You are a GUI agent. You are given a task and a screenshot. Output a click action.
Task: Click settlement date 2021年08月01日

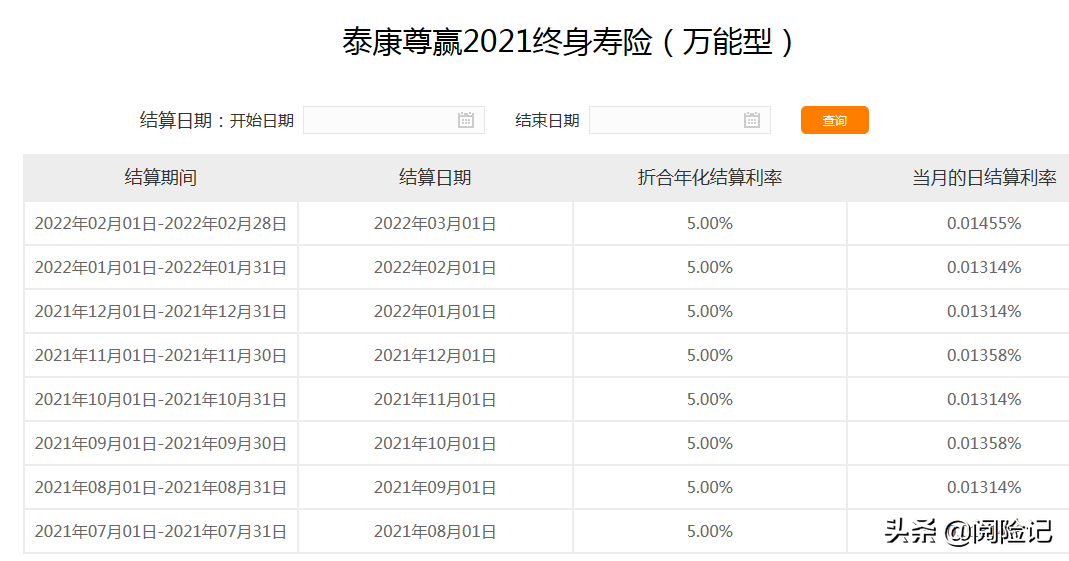[x=435, y=532]
